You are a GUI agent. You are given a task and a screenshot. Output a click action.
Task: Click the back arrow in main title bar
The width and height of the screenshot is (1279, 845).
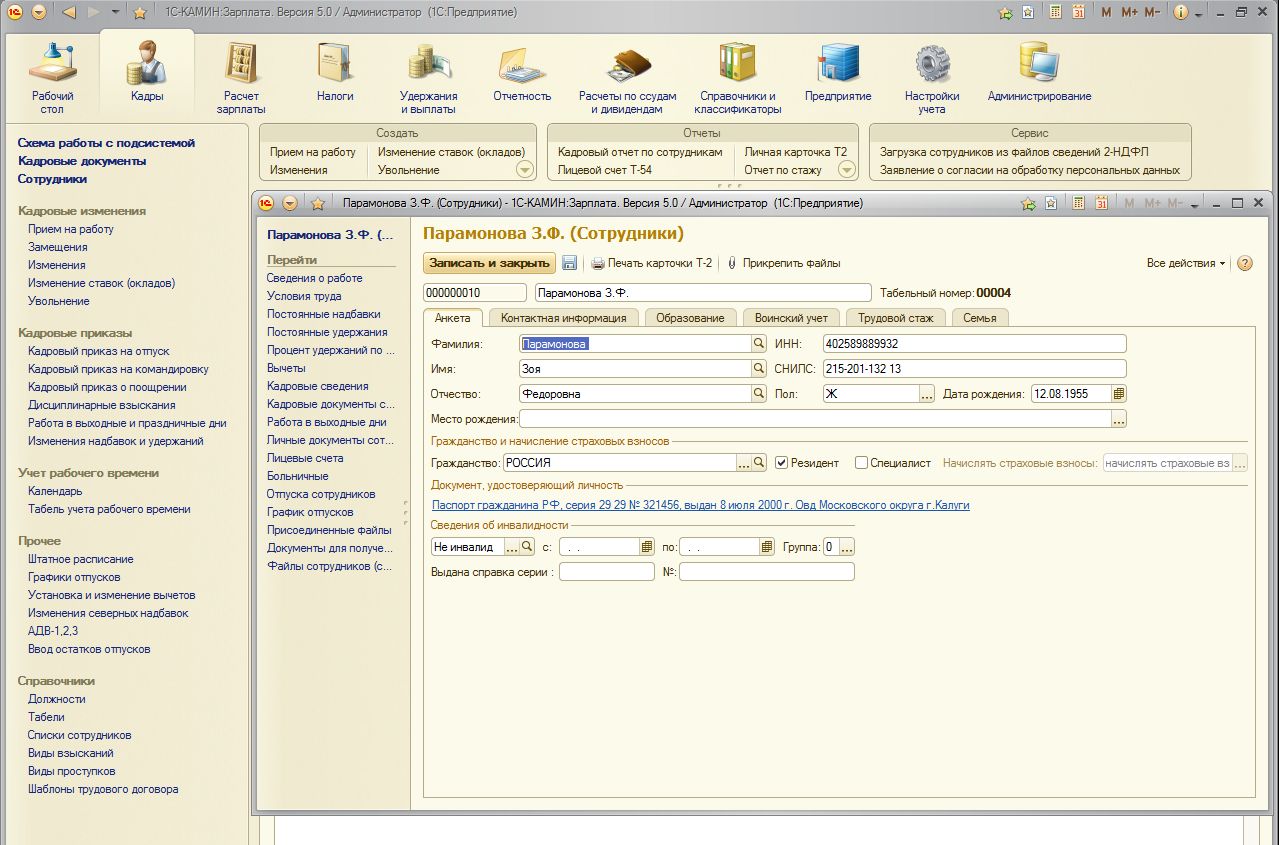pos(69,12)
